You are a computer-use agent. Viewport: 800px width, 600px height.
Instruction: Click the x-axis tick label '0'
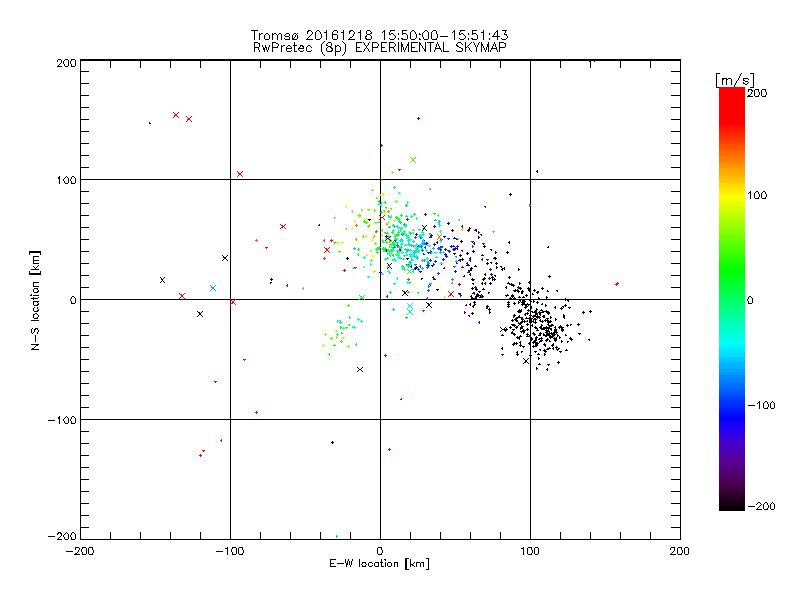pos(380,551)
